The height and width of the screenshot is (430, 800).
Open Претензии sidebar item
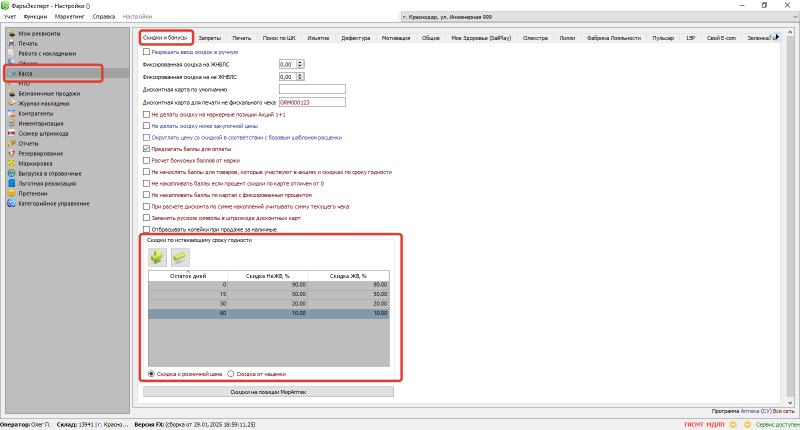(x=33, y=192)
